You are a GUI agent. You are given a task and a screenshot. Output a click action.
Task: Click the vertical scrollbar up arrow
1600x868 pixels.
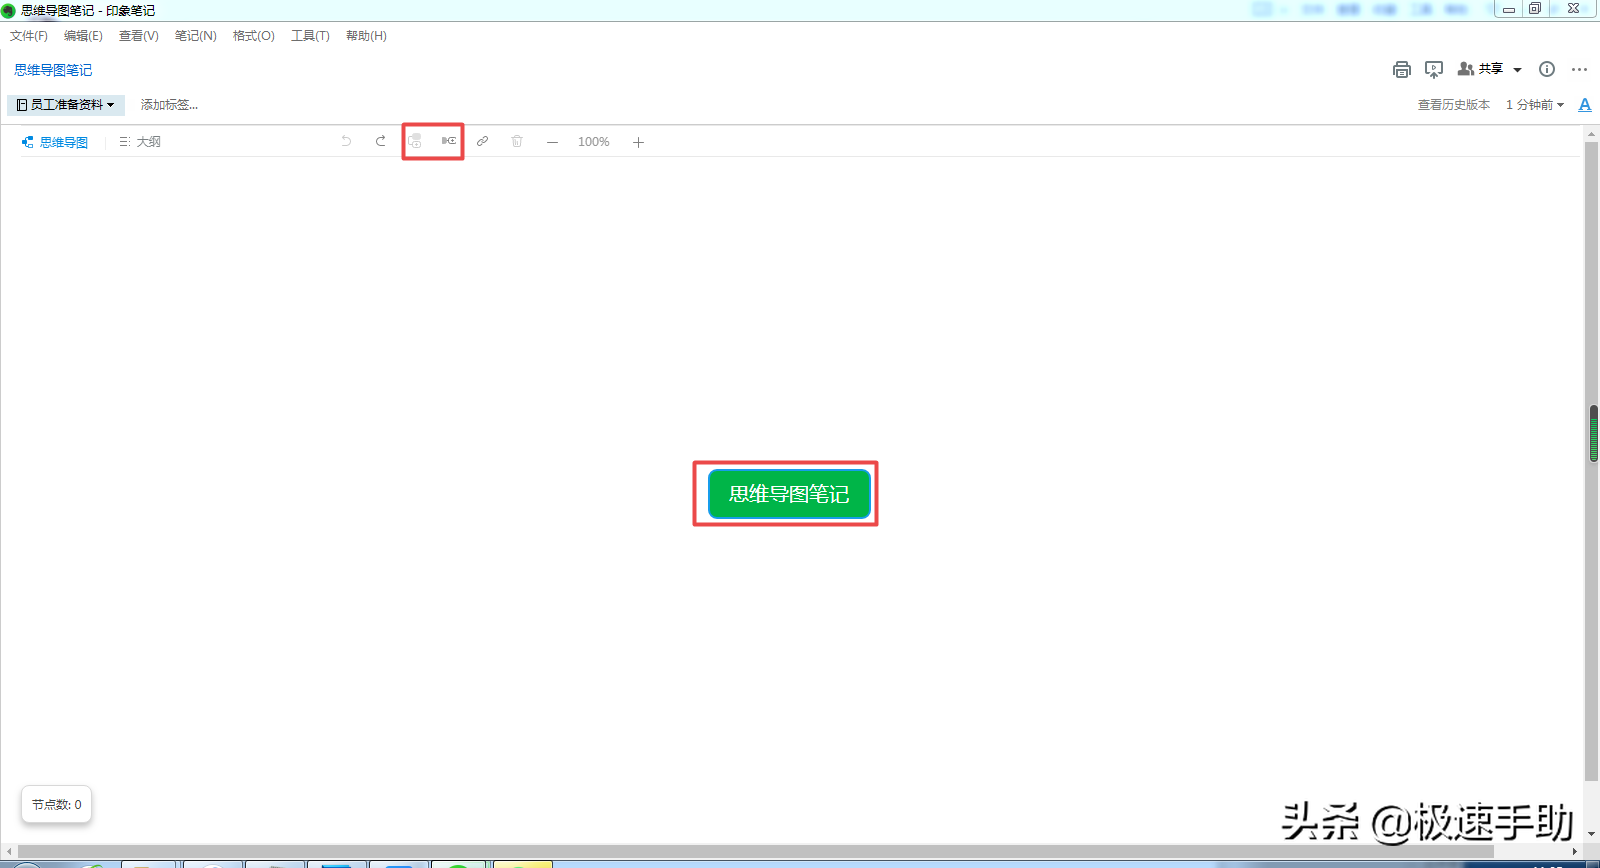(1593, 133)
